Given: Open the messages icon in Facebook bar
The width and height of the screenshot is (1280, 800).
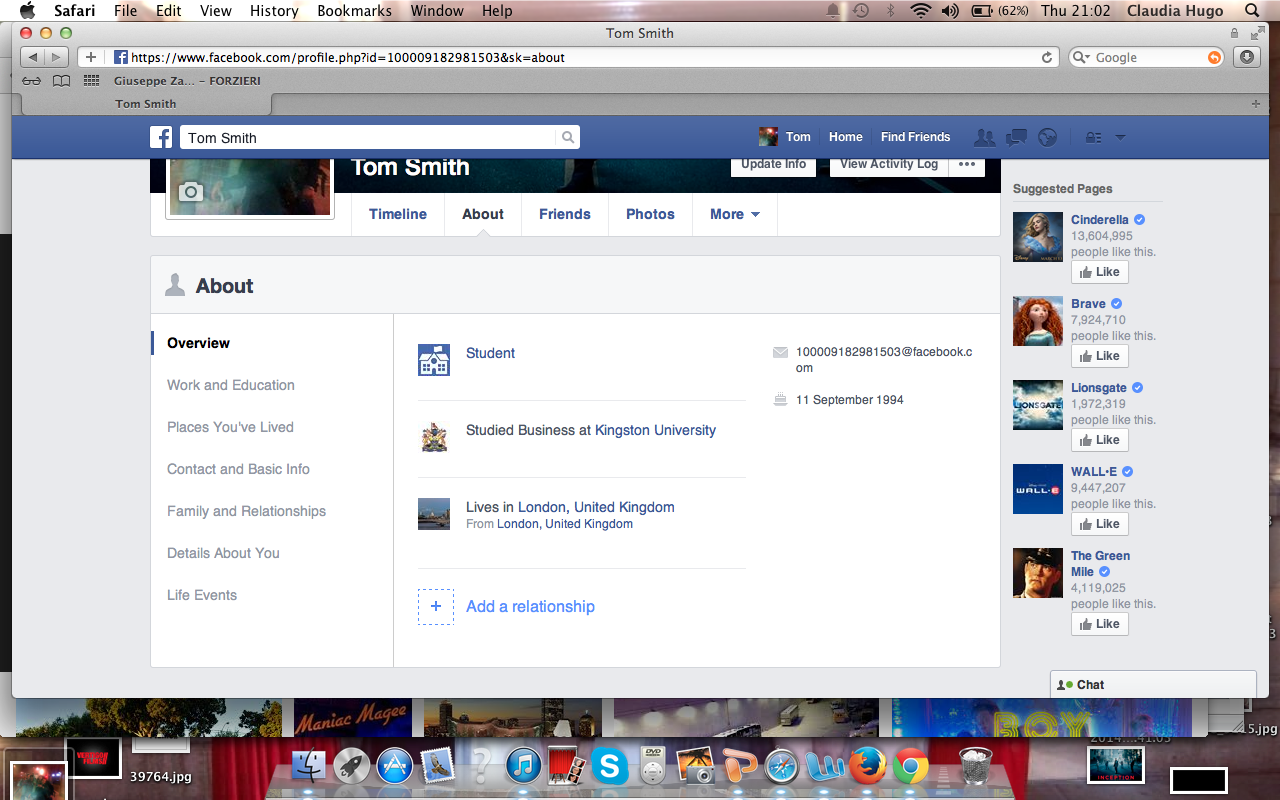Looking at the screenshot, I should point(1016,137).
